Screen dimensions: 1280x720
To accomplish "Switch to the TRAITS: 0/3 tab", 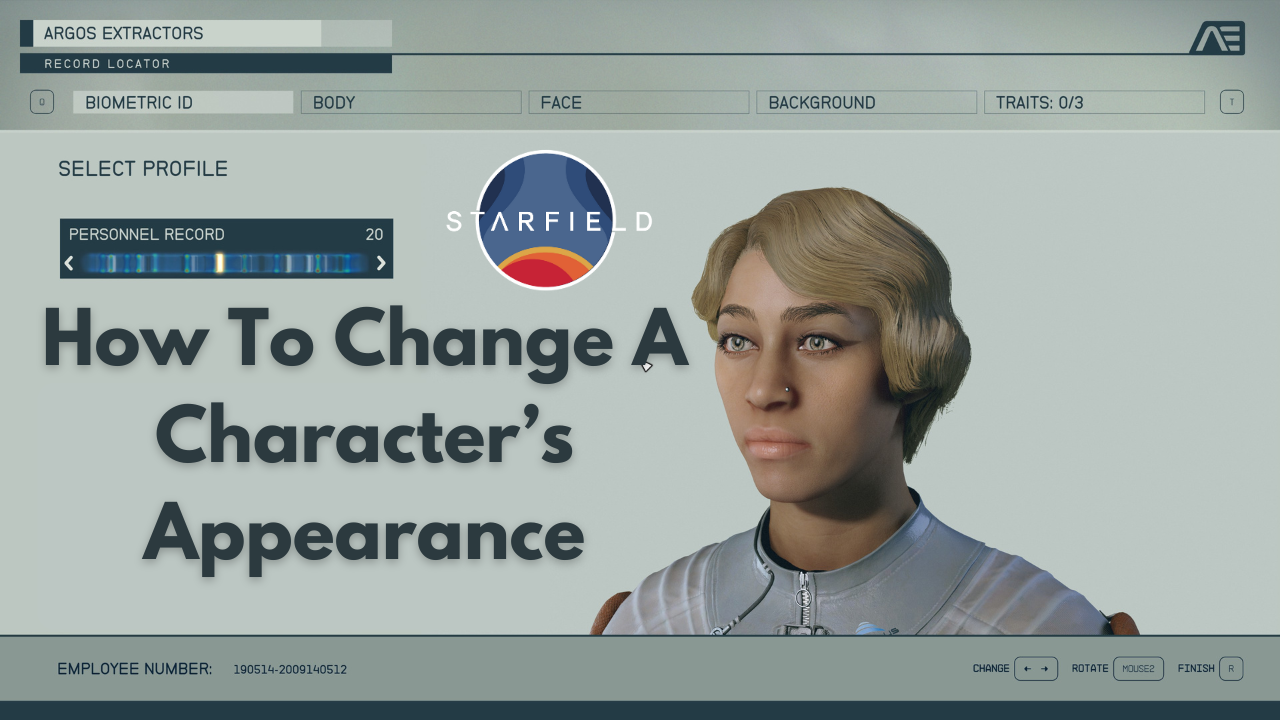I will pos(1094,102).
